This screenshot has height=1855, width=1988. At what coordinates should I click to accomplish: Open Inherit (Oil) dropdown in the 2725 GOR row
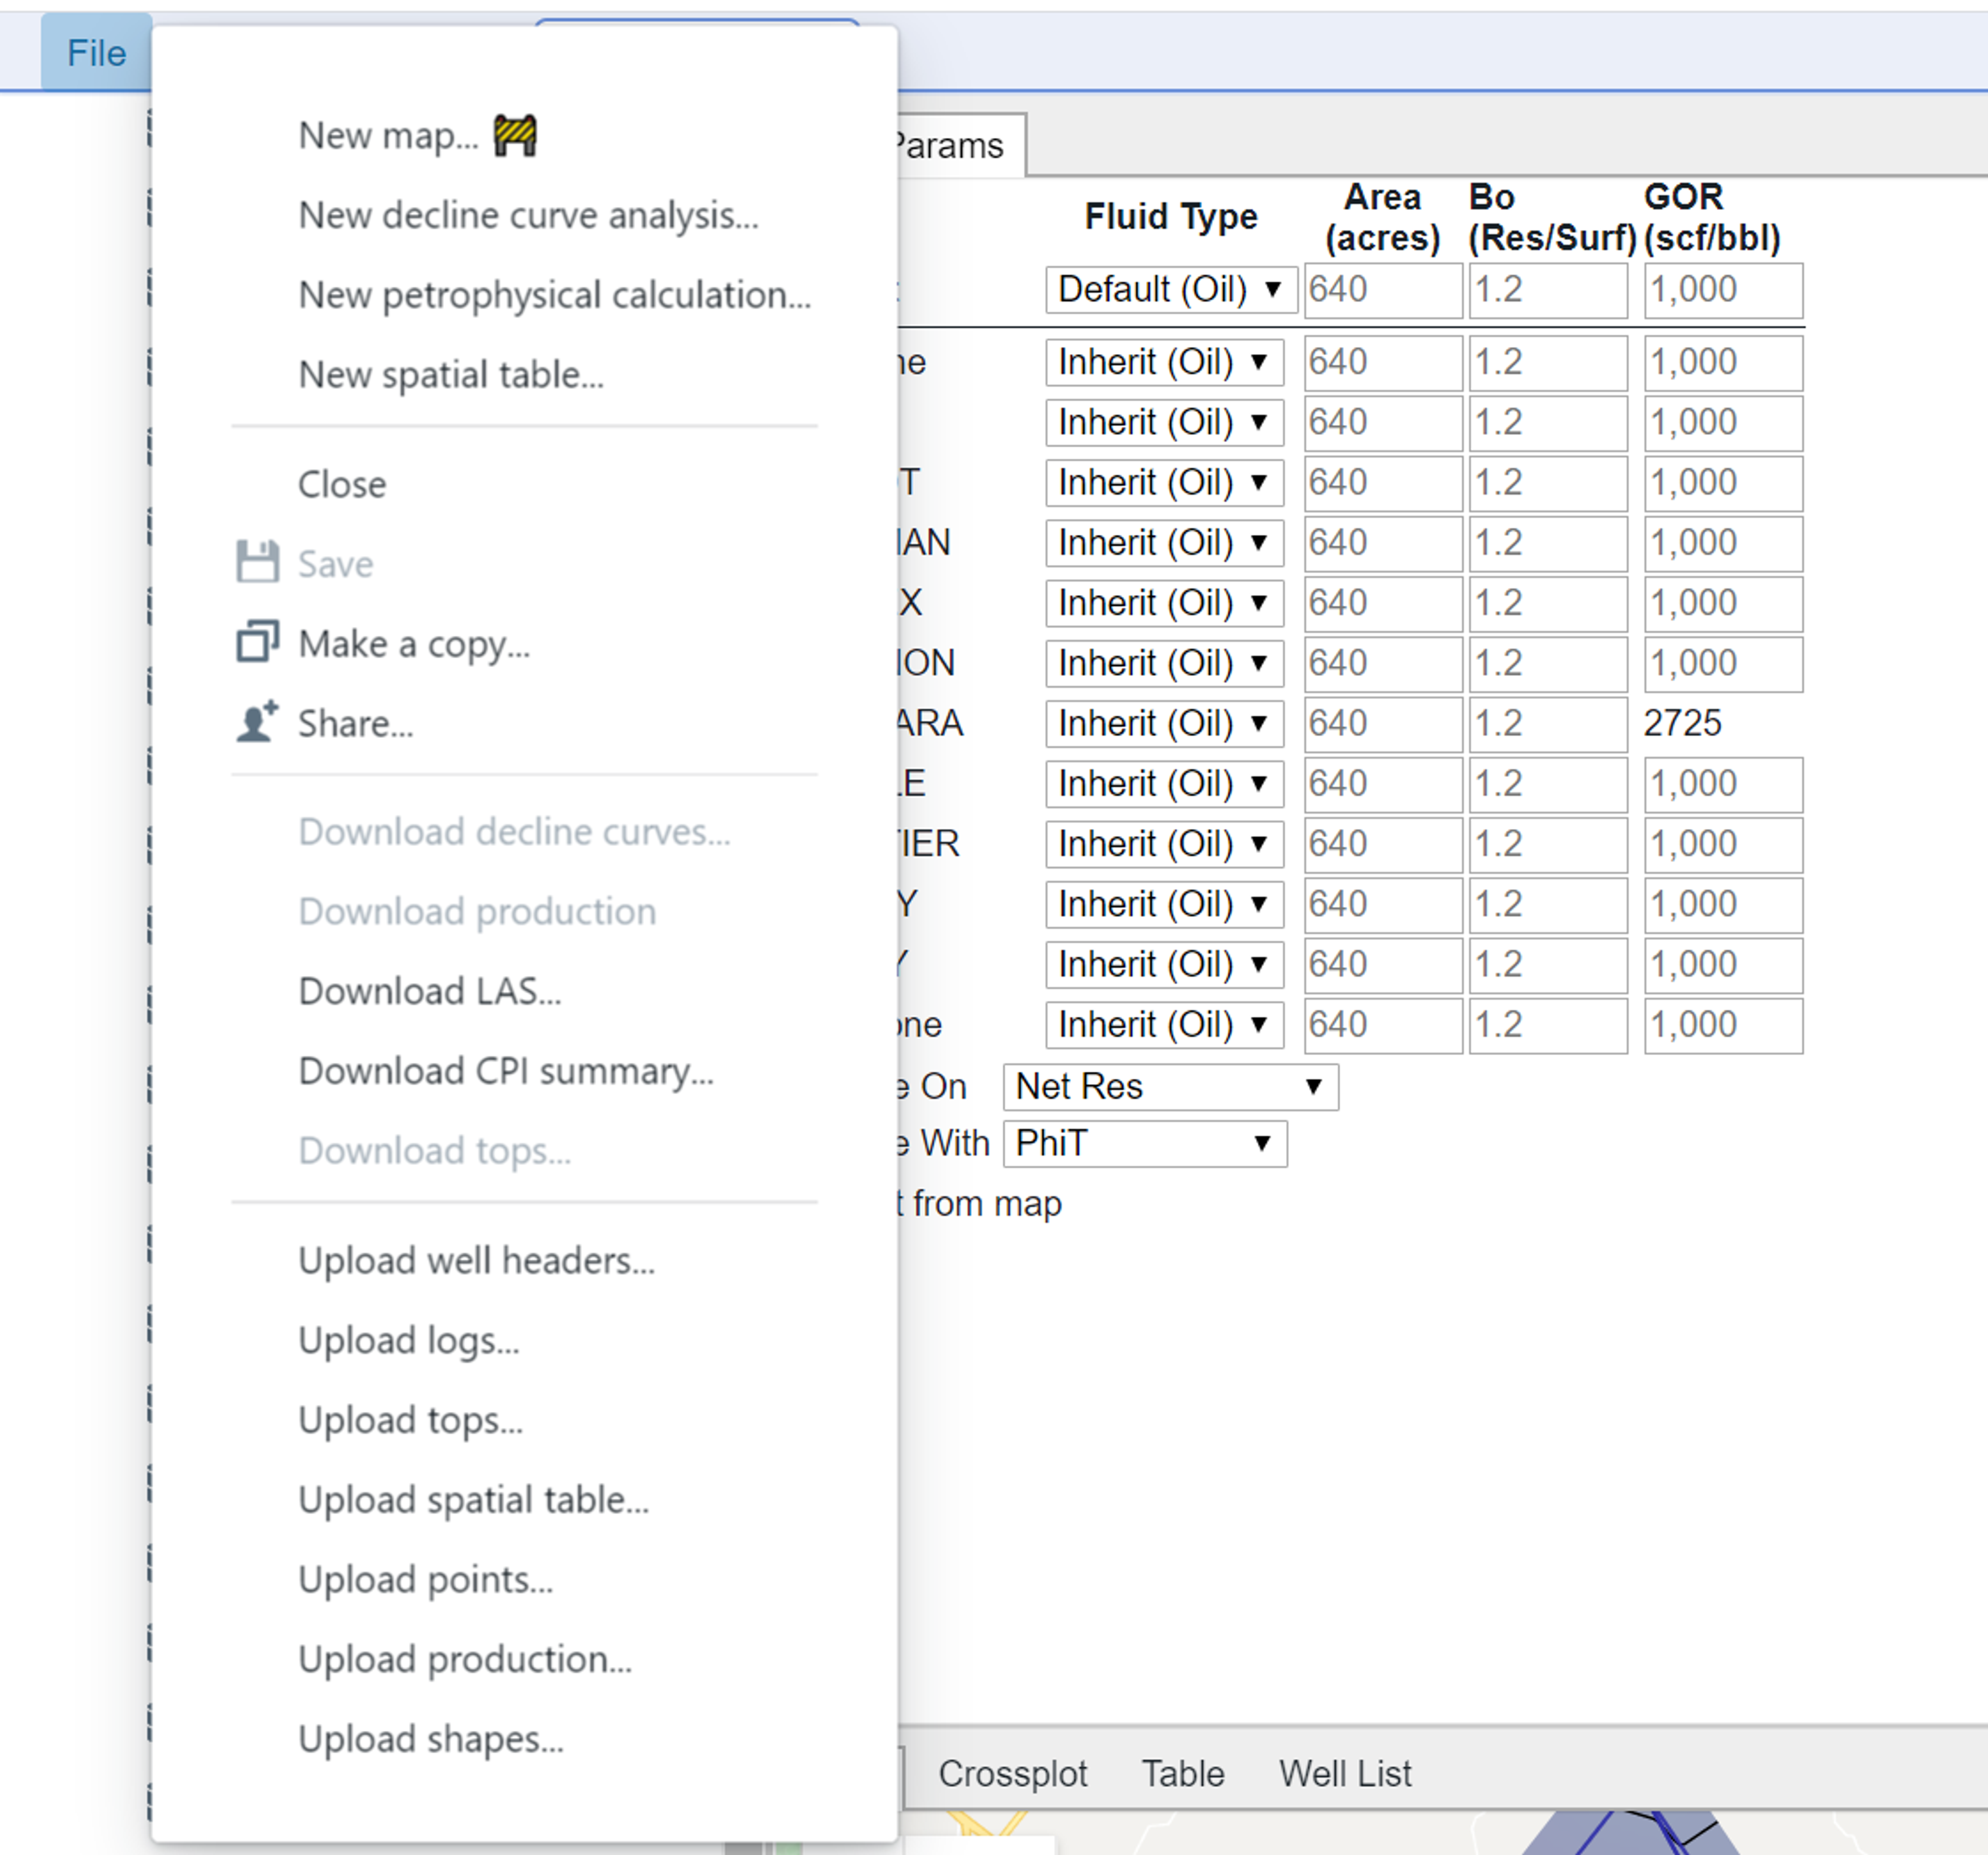1164,723
